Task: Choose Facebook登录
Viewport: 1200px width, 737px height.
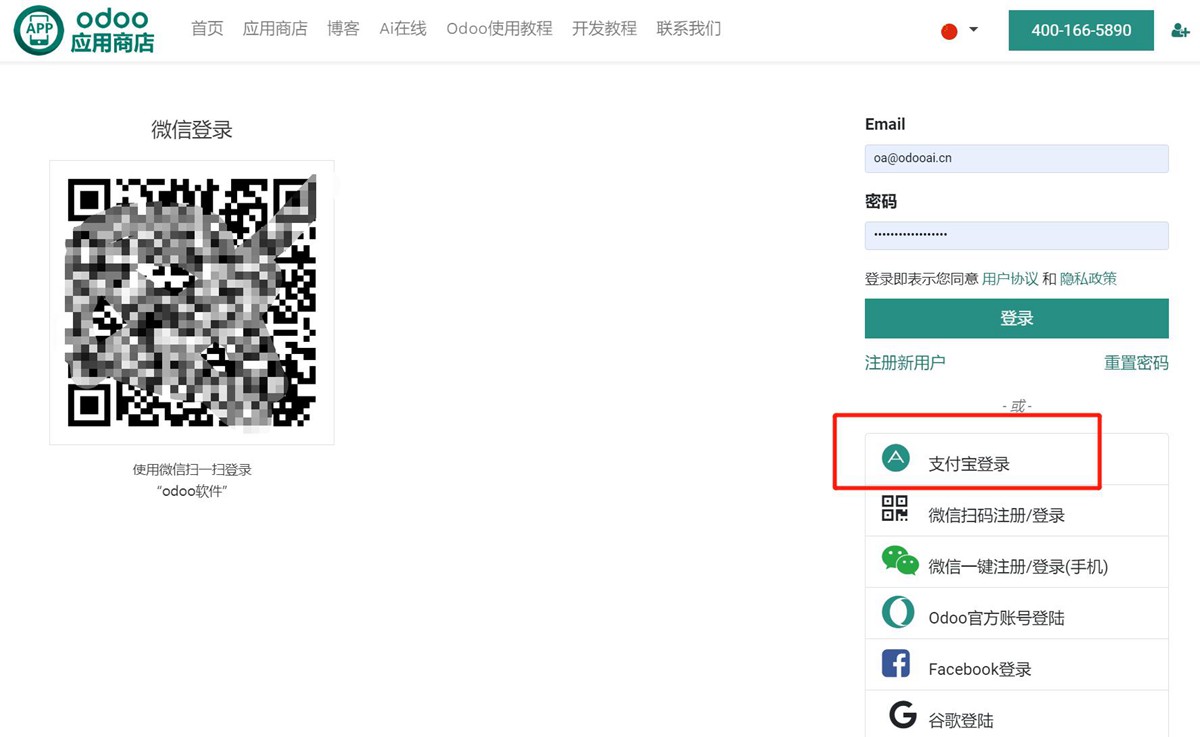Action: point(1016,664)
